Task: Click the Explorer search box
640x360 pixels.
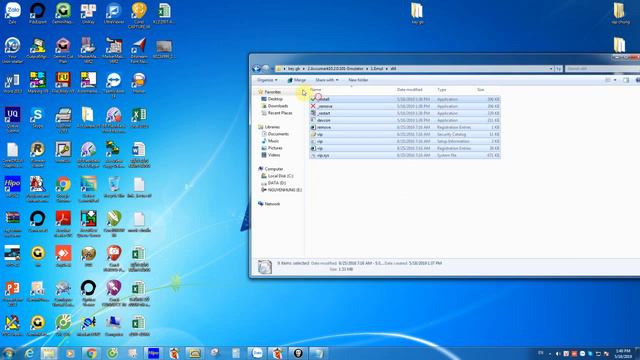Action: tap(601, 69)
